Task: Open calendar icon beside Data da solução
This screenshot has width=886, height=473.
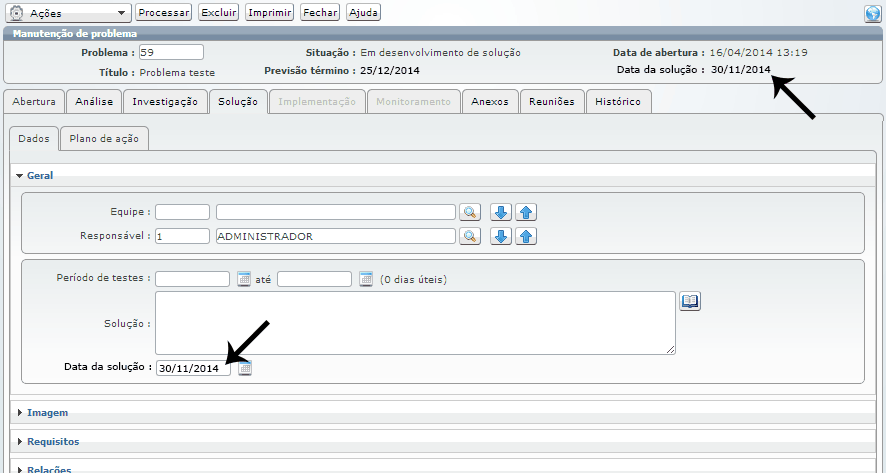Action: pyautogui.click(x=246, y=368)
